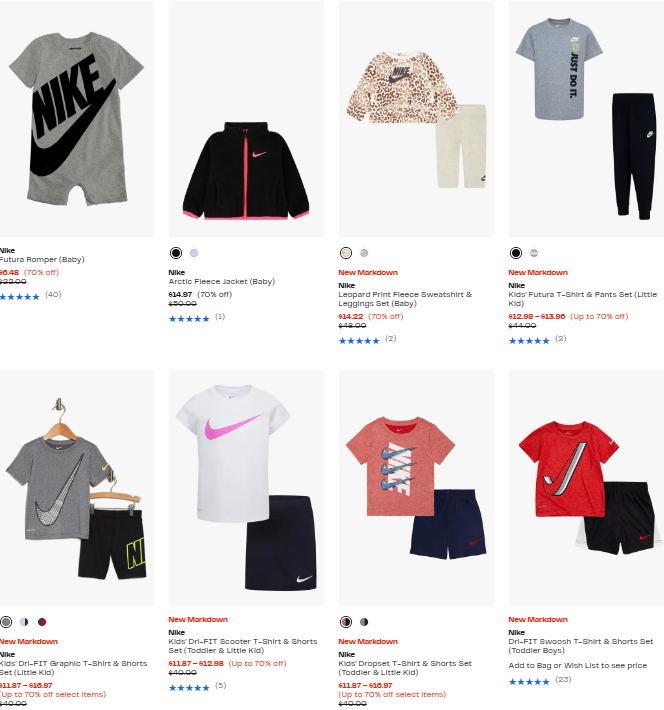Viewport: 664px width, 710px height.
Task: Open Kids' Dropset T-Shirt & Shorts Set link
Action: [405, 668]
